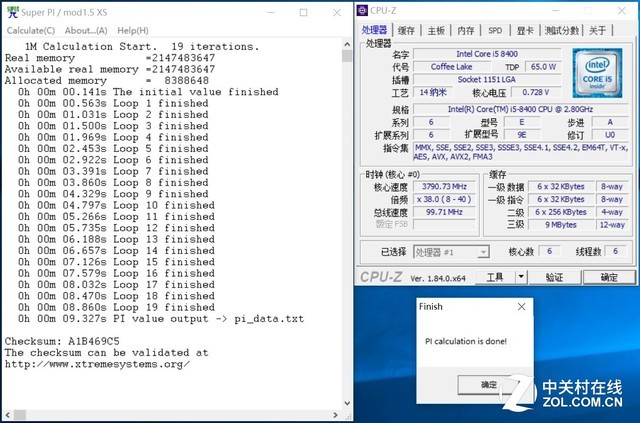The image size is (640, 423).
Task: Close the CPU-Z window
Action: click(x=622, y=11)
